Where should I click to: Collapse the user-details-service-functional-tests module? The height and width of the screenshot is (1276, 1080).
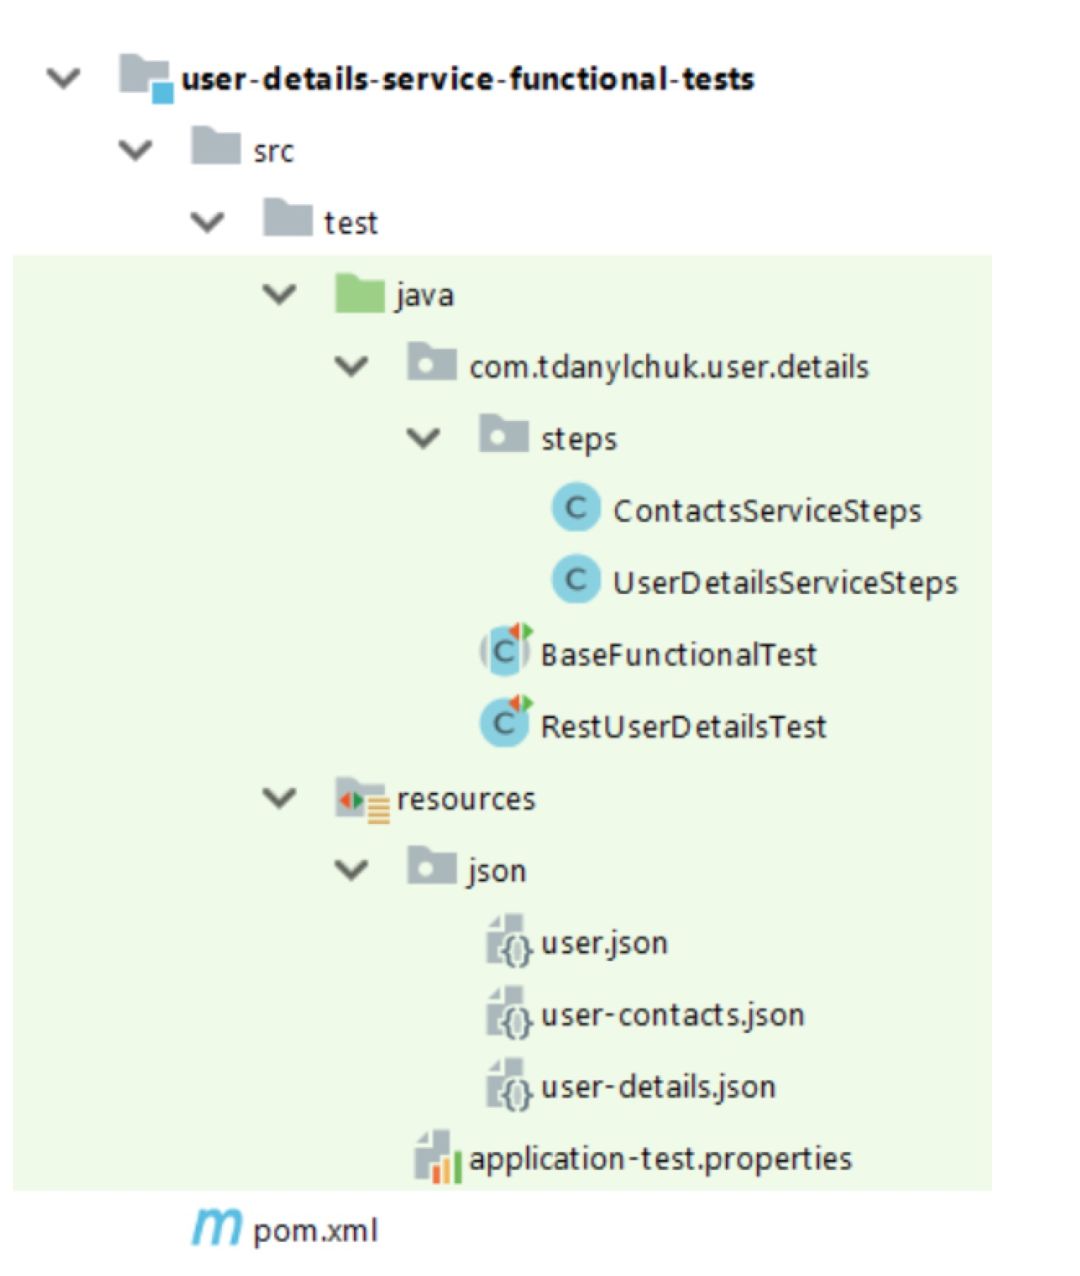[x=64, y=78]
